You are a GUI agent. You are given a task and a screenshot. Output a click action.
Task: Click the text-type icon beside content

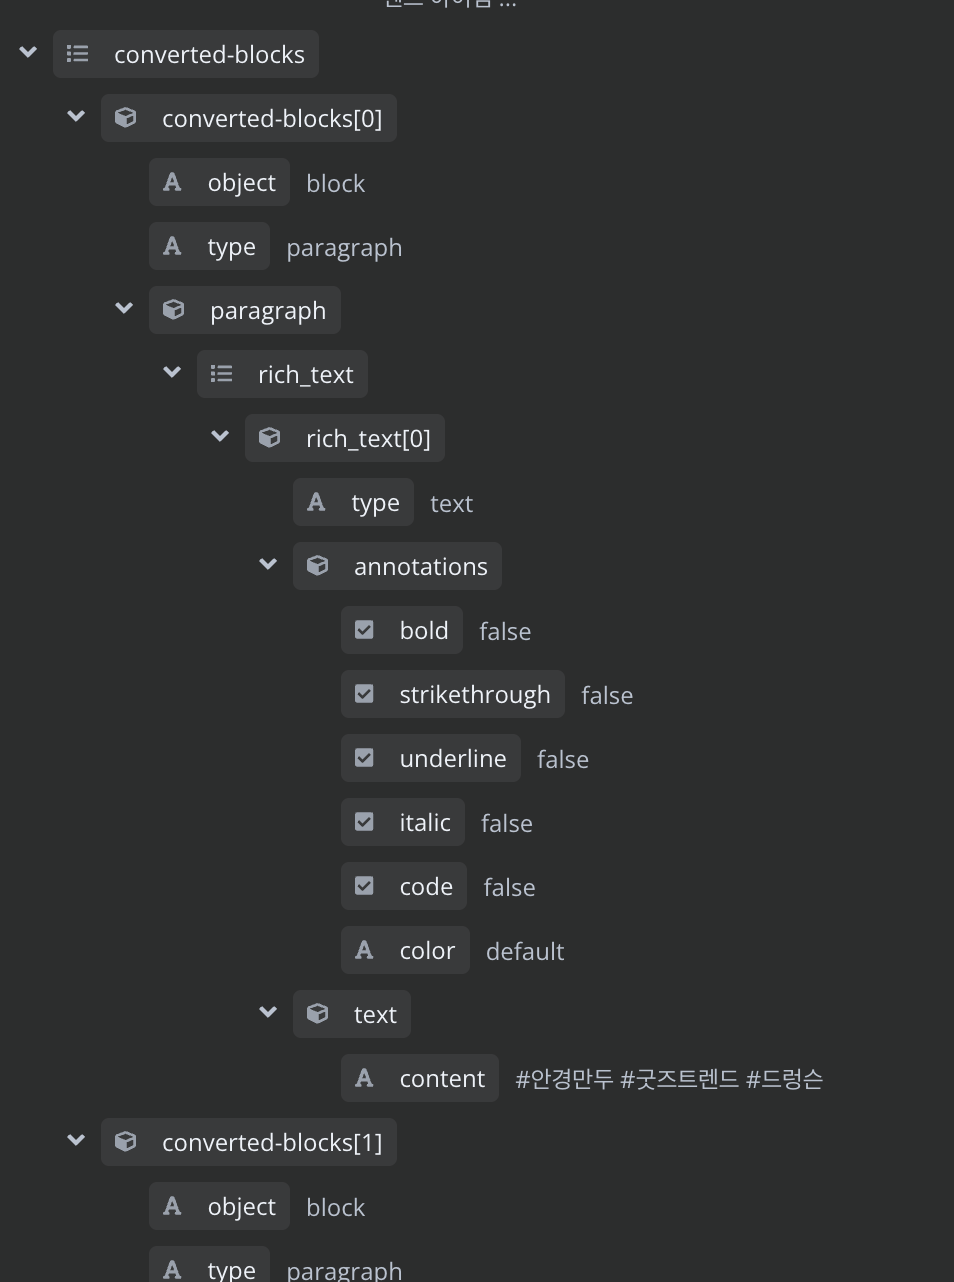[364, 1078]
